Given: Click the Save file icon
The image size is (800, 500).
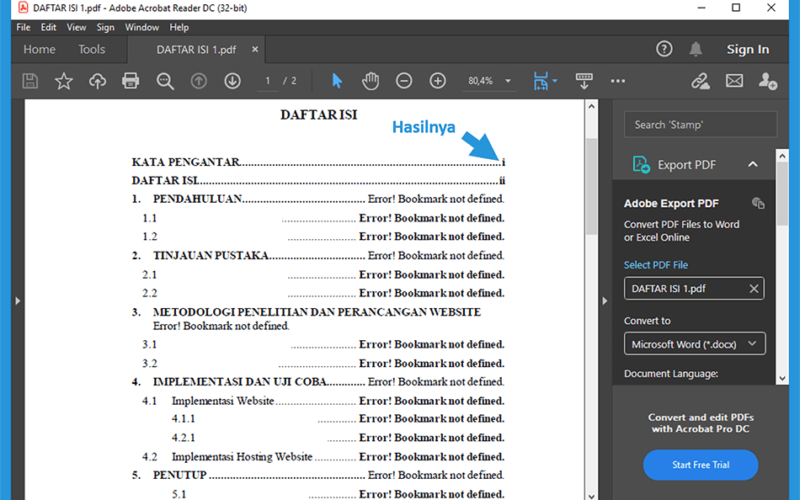Looking at the screenshot, I should point(30,81).
